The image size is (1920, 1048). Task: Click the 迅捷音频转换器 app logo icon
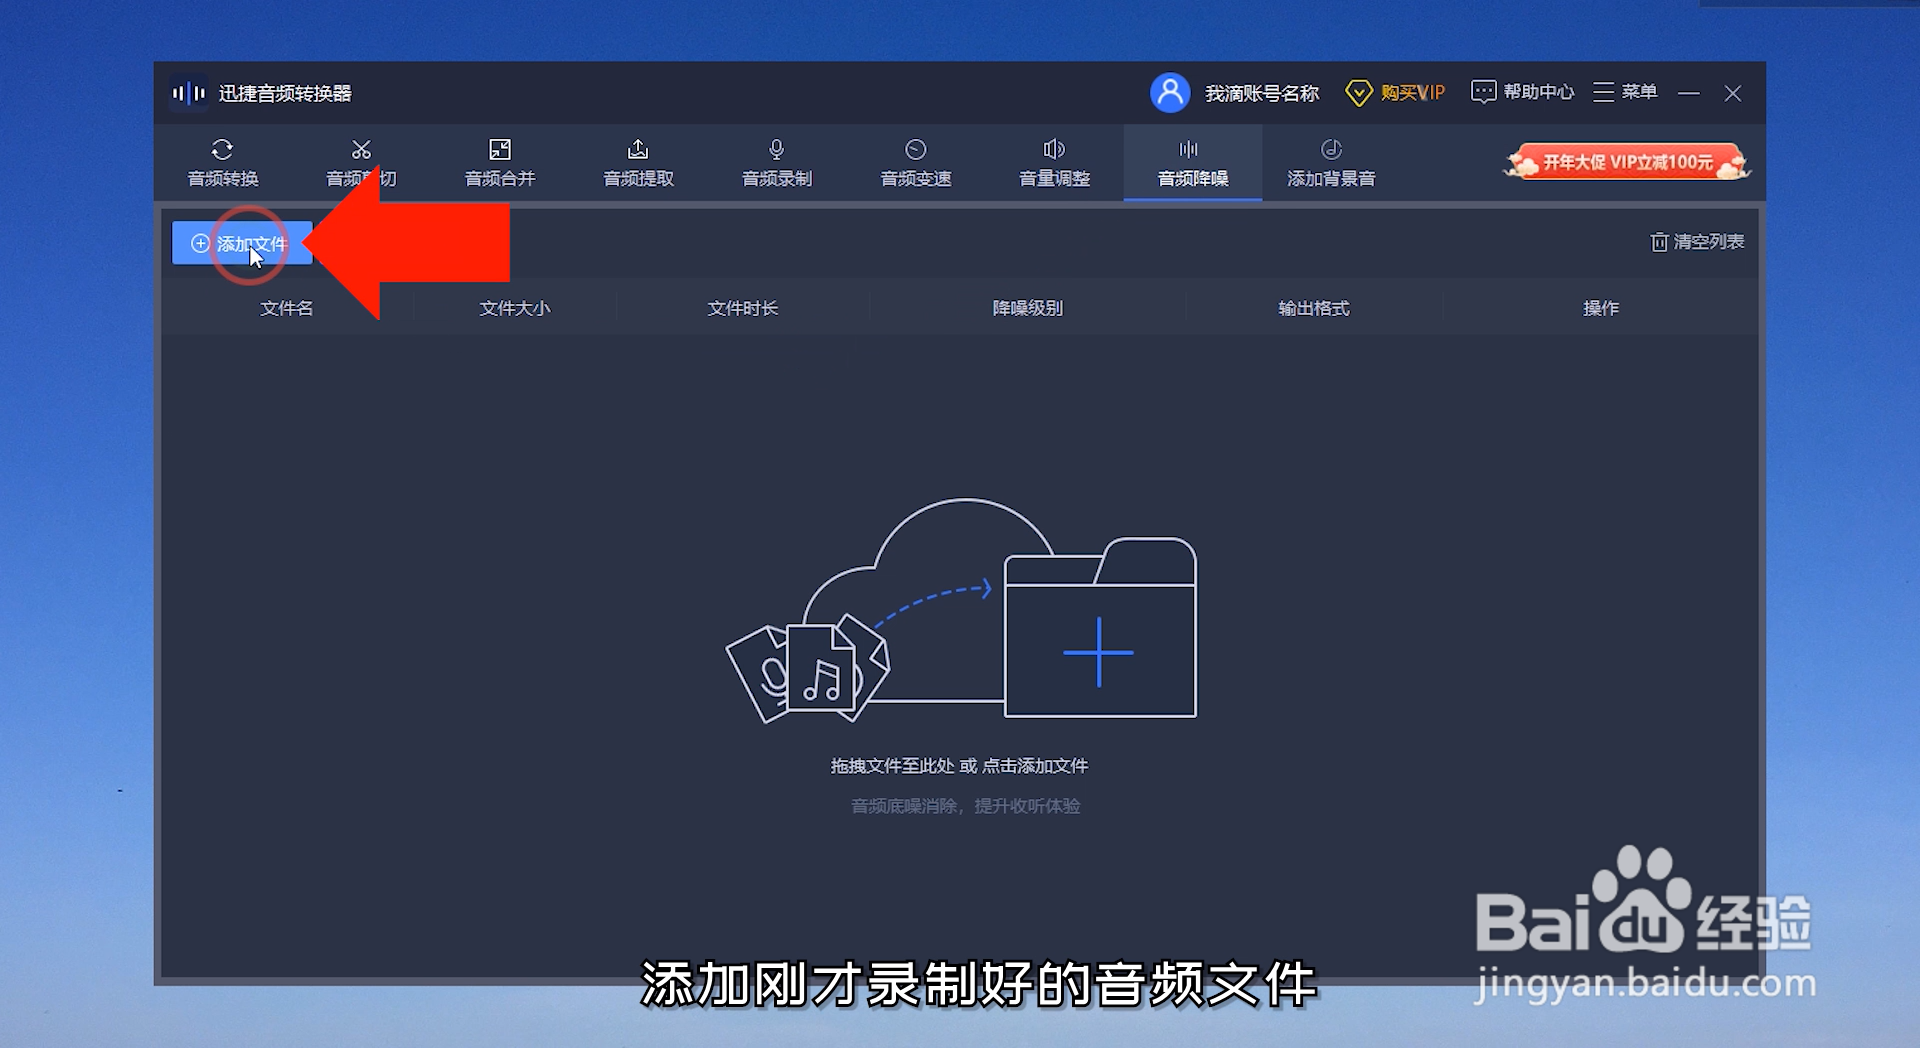coord(188,93)
